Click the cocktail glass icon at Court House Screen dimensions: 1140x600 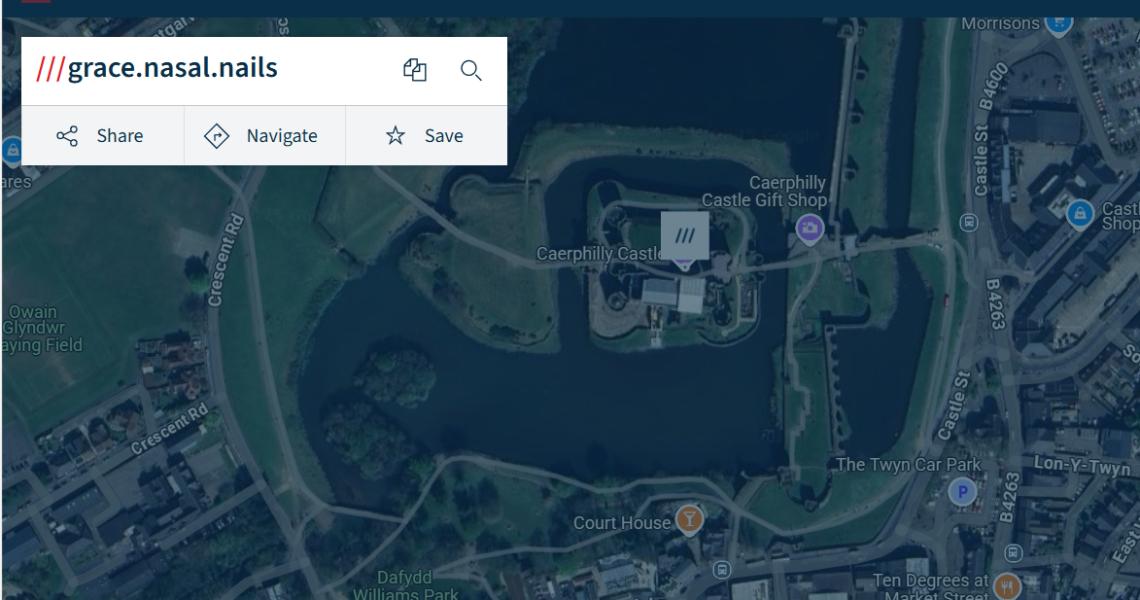[x=688, y=520]
